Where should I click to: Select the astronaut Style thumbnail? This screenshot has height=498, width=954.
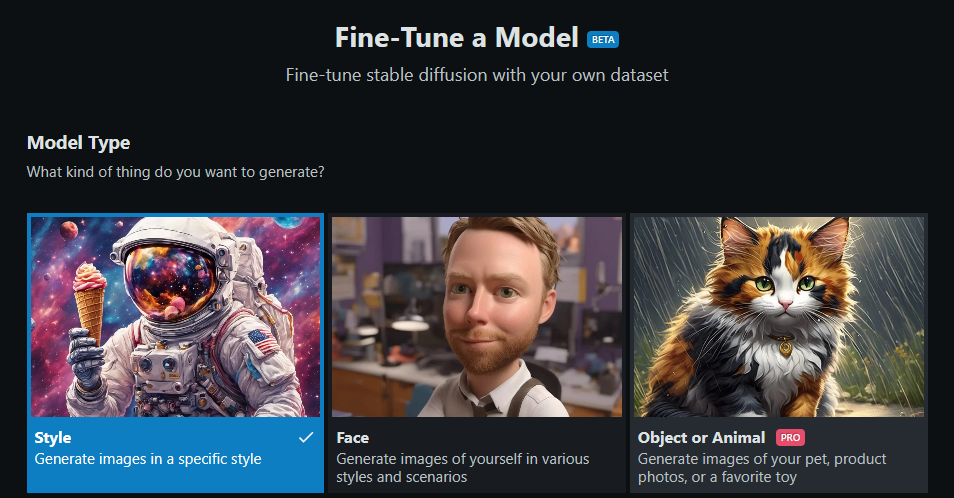[175, 316]
